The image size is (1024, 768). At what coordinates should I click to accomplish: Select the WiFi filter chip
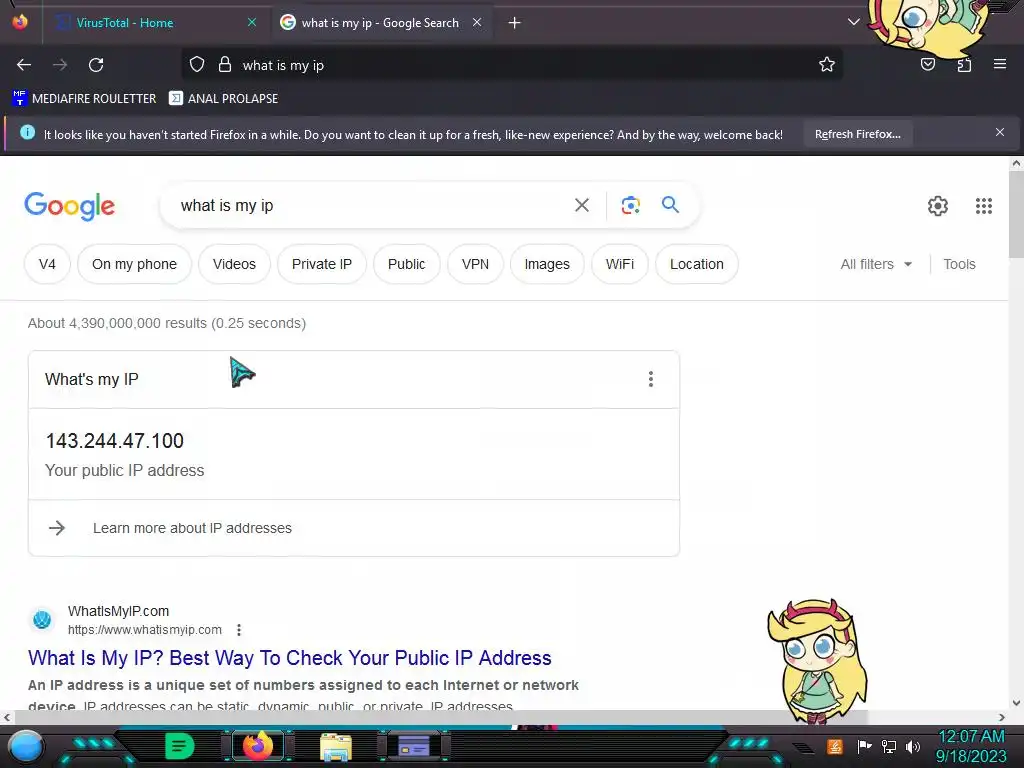[619, 264]
